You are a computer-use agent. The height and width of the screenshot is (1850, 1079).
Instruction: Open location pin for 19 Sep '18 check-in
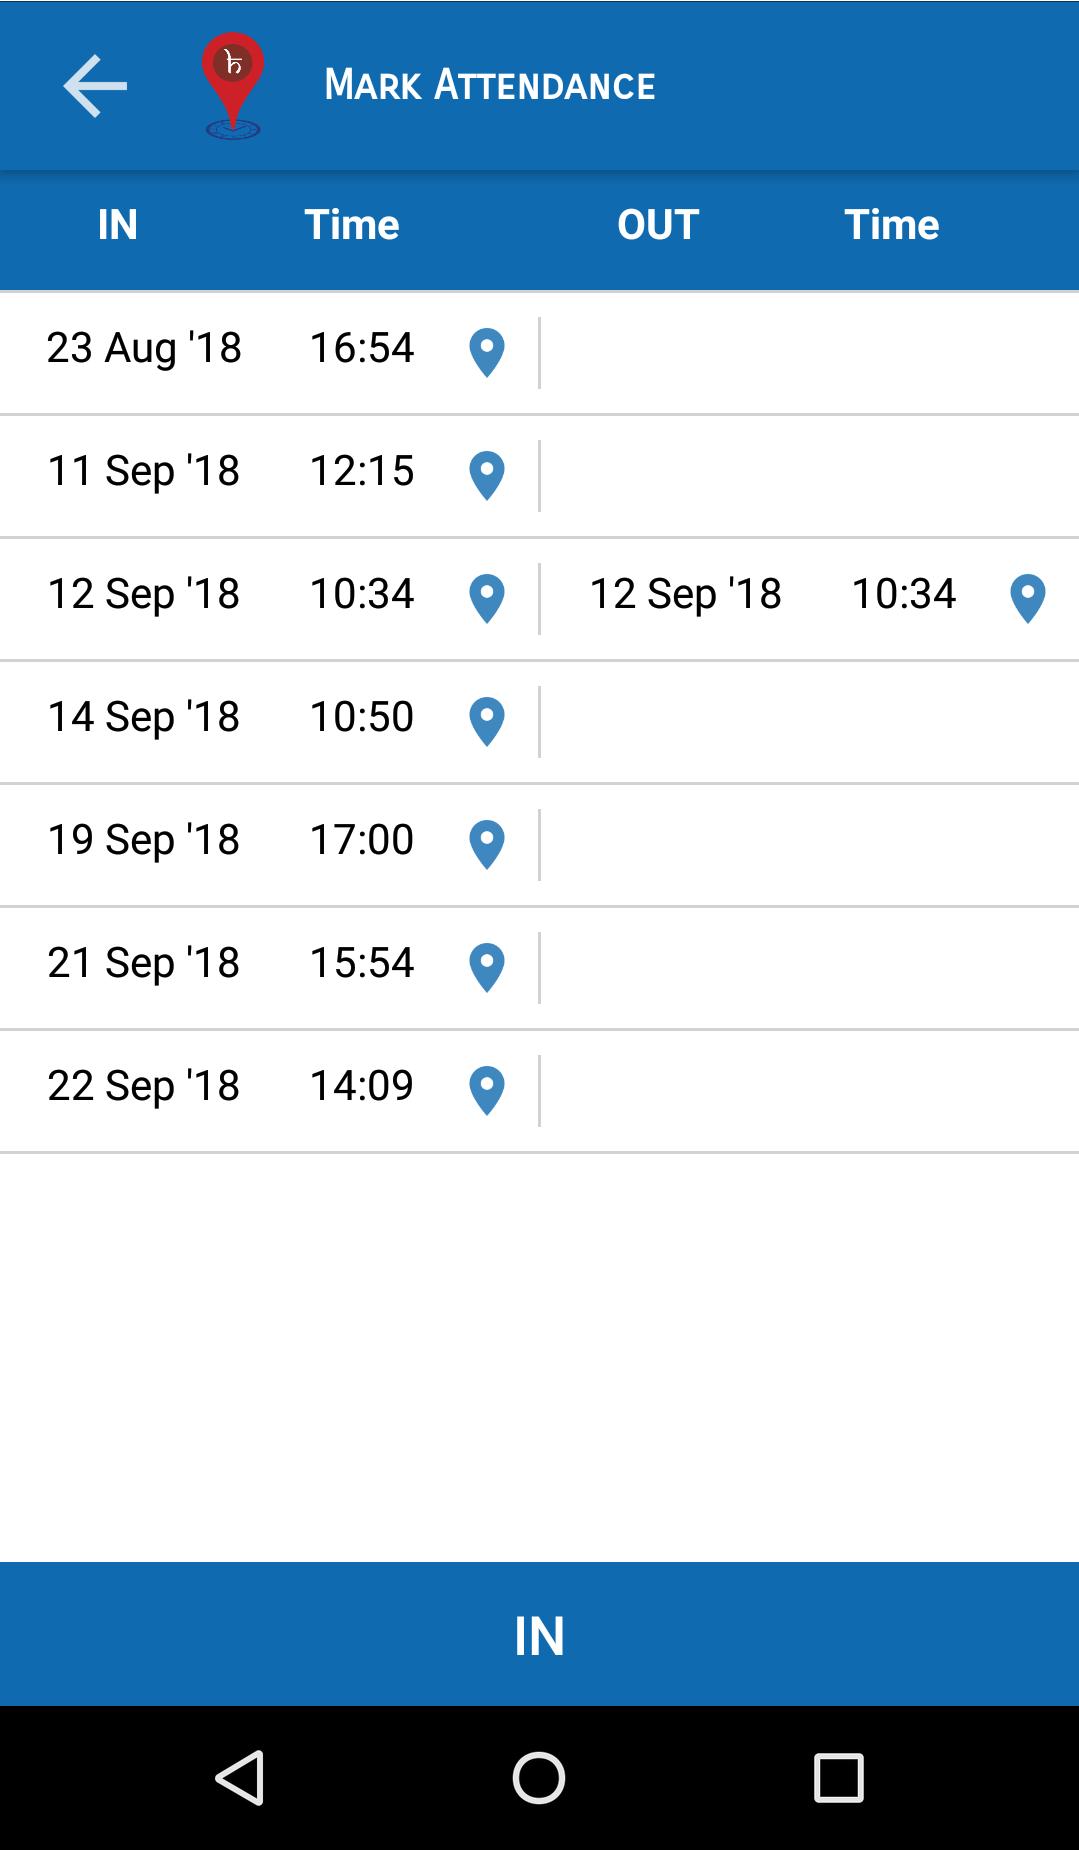point(487,844)
